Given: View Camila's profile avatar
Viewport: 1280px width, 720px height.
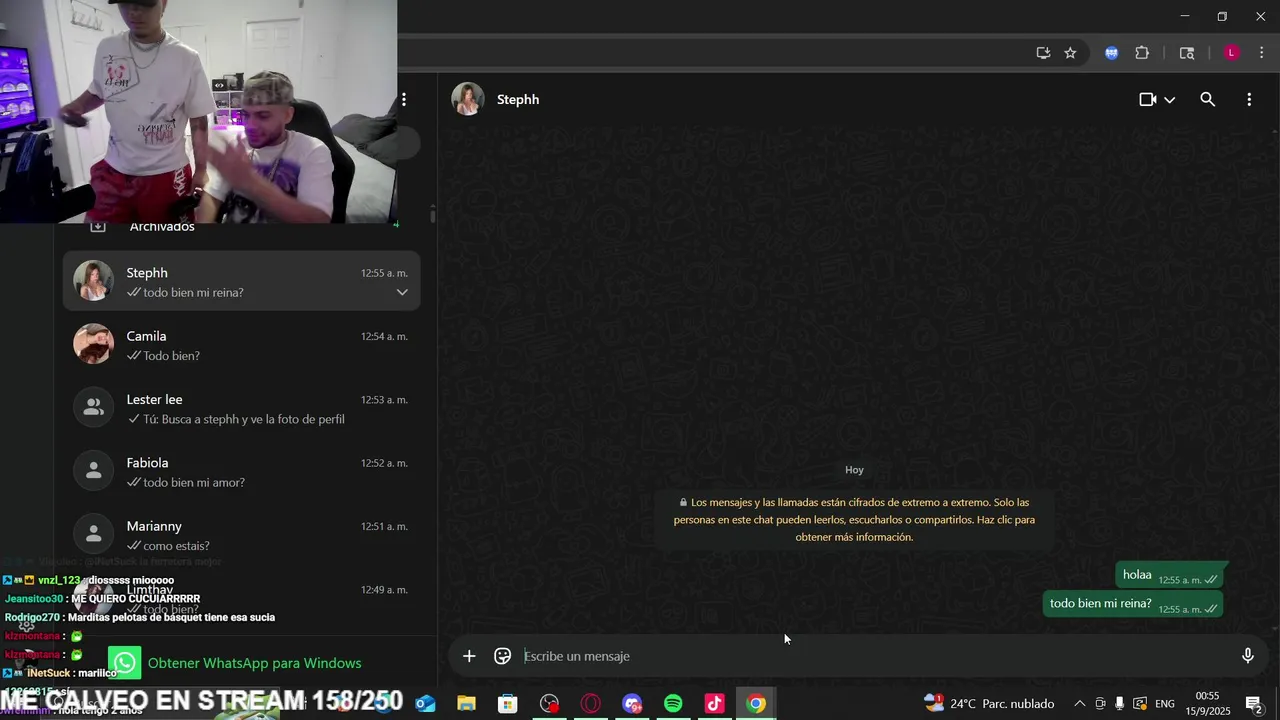Looking at the screenshot, I should (93, 344).
